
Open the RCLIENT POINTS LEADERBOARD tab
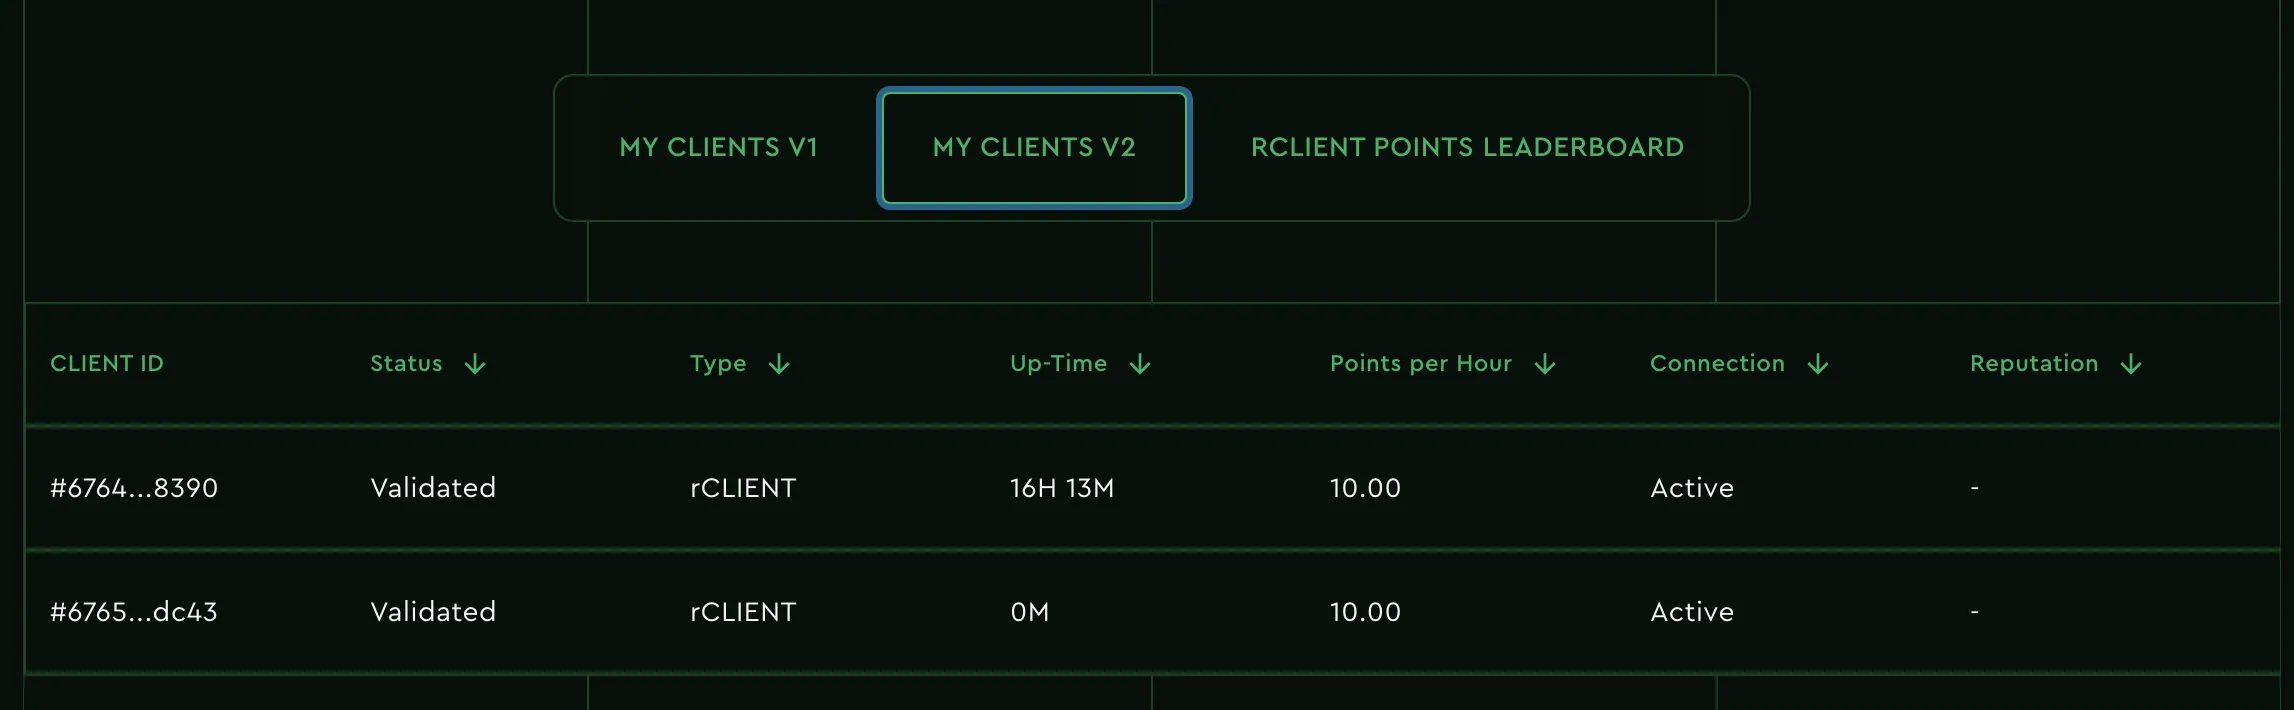pos(1467,147)
